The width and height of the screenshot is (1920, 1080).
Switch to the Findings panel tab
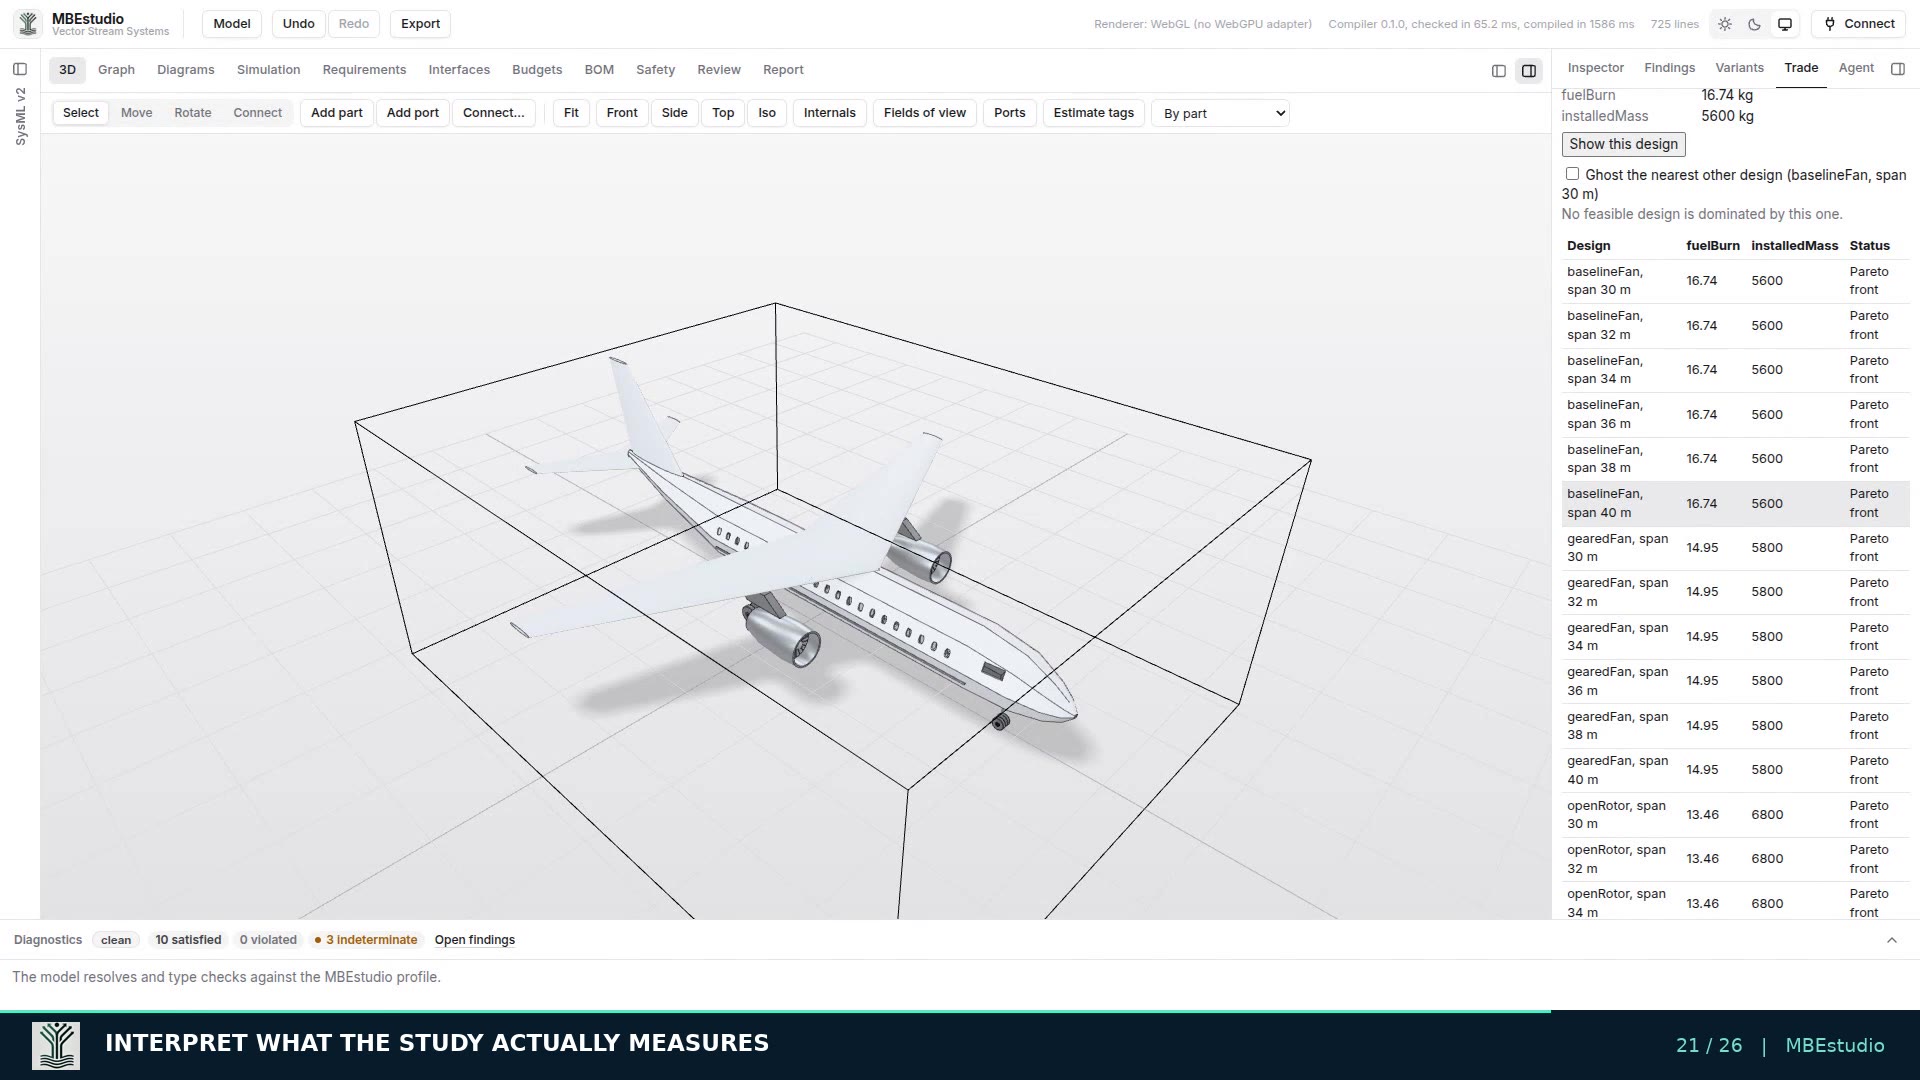pyautogui.click(x=1669, y=68)
